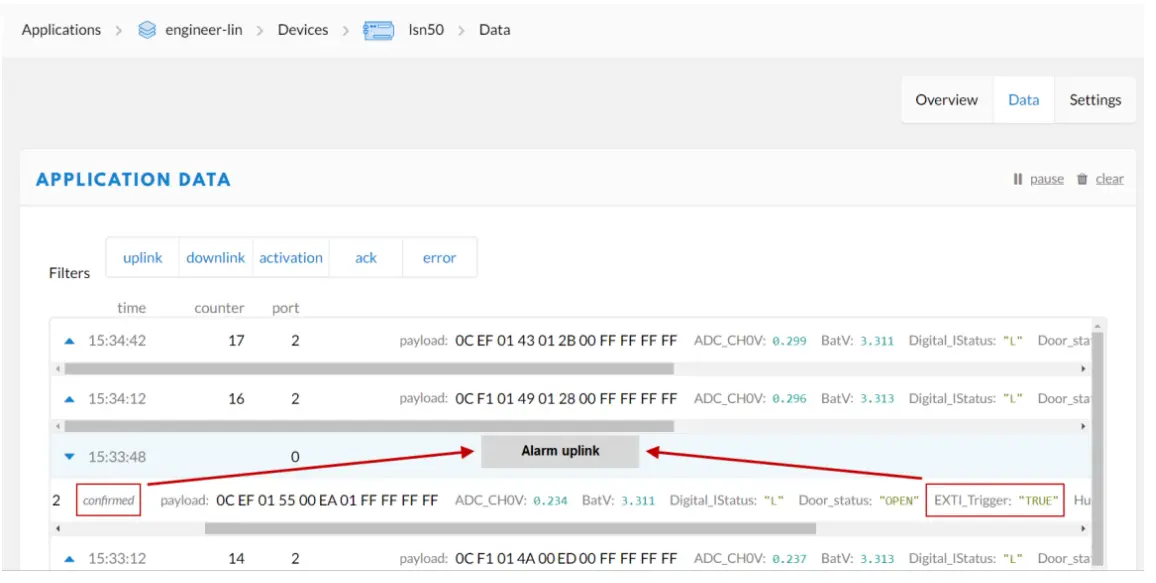Click ADC_CH0V value 0.237
The height and width of the screenshot is (583, 1156).
[789, 559]
